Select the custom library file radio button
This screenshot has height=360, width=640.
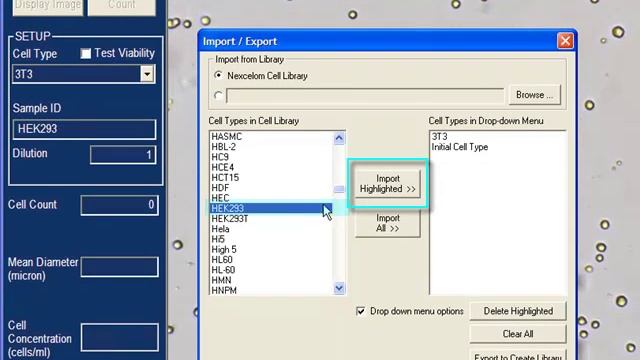coord(218,96)
